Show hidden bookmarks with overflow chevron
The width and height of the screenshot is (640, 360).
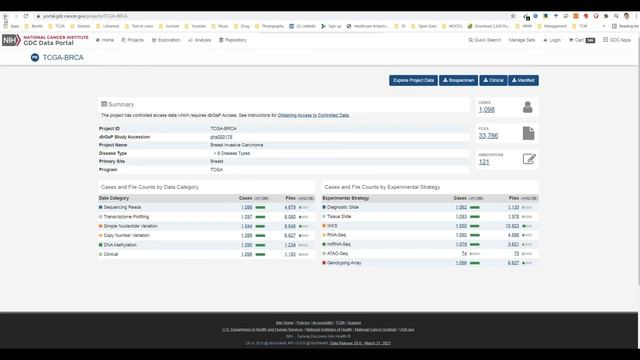tap(604, 26)
